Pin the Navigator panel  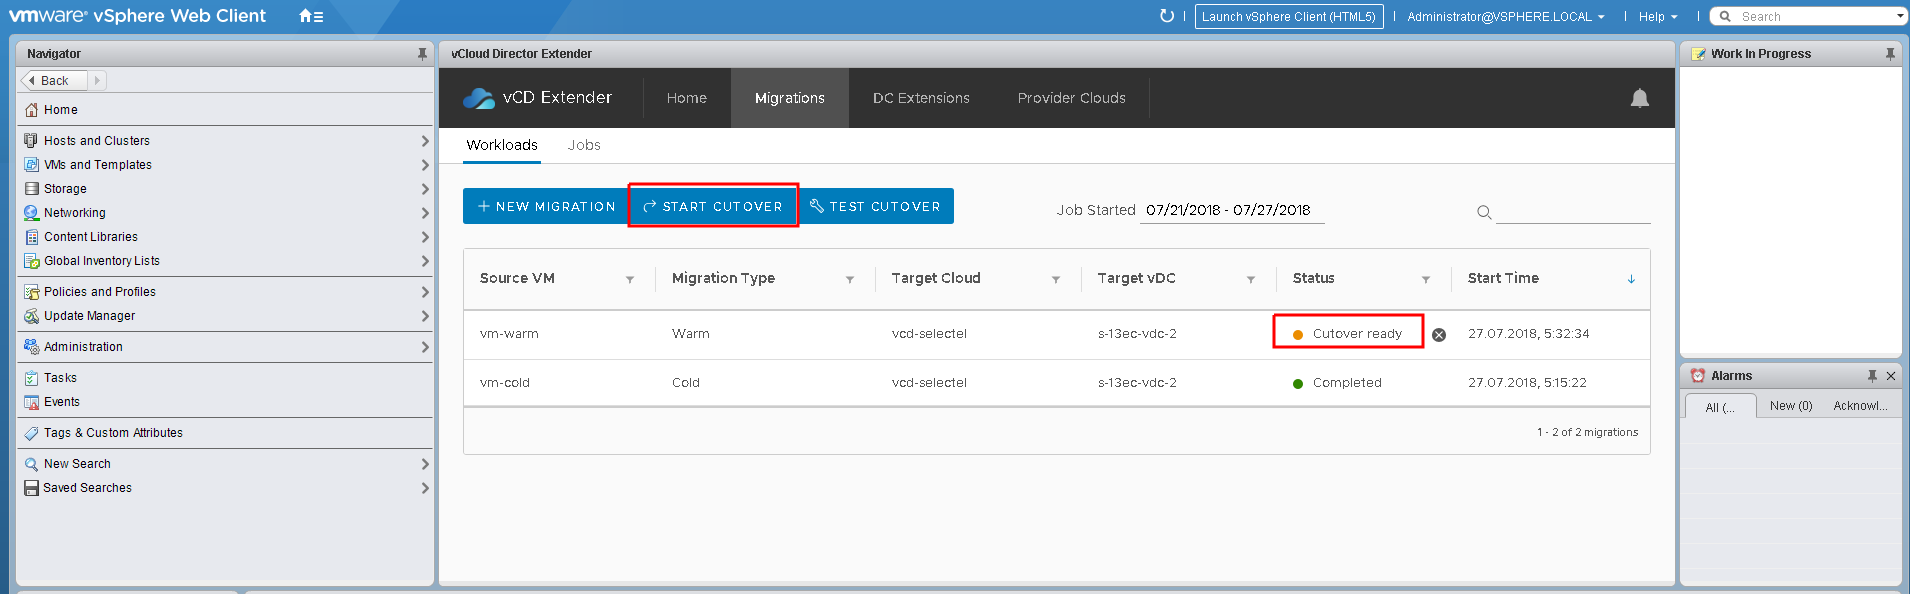pos(422,54)
